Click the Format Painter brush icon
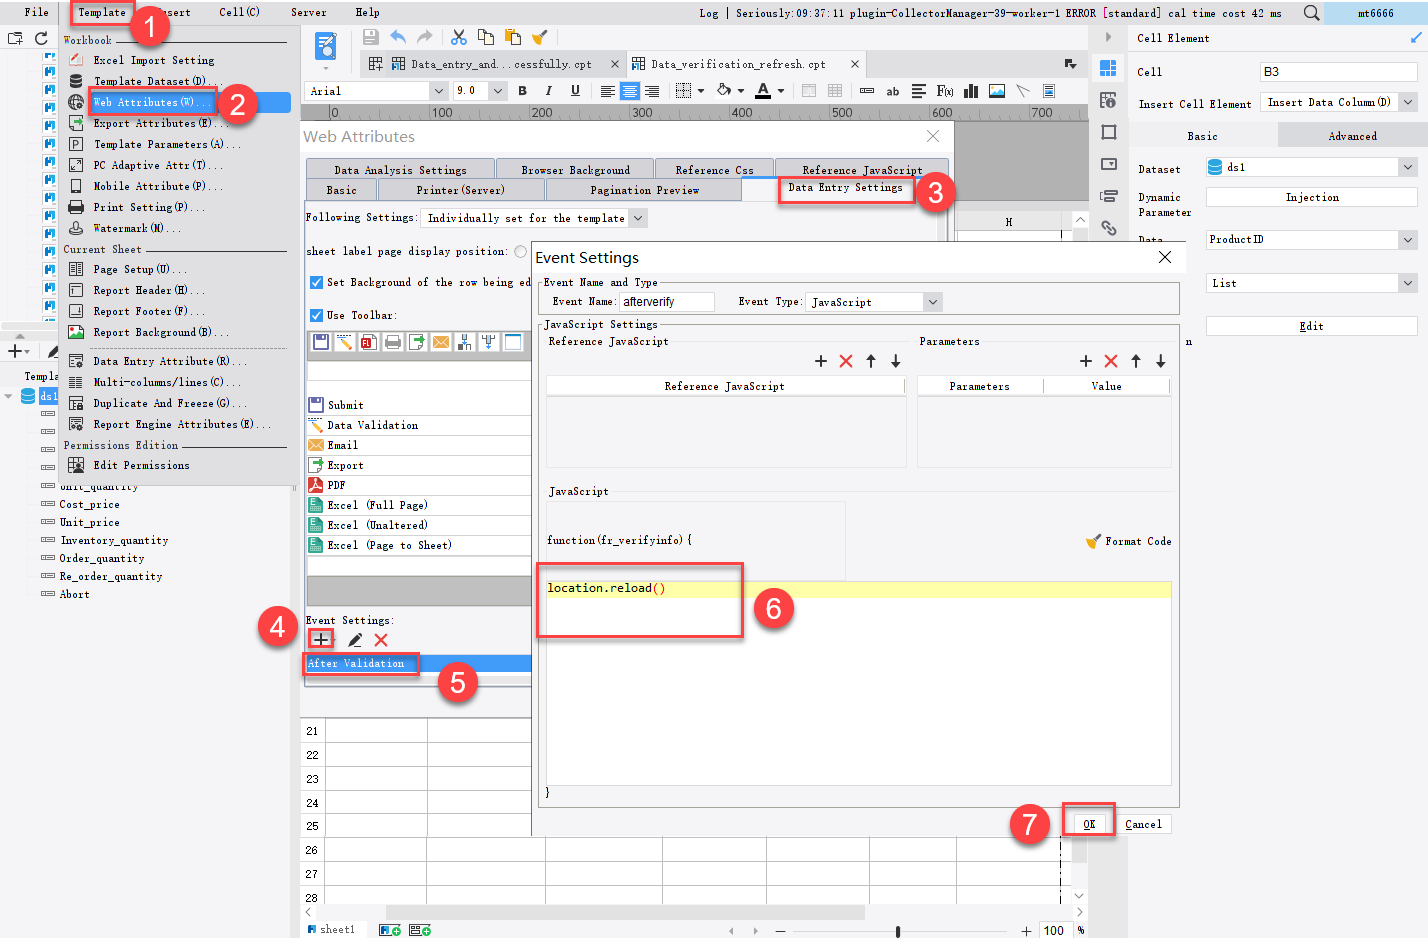This screenshot has height=938, width=1428. [x=540, y=37]
